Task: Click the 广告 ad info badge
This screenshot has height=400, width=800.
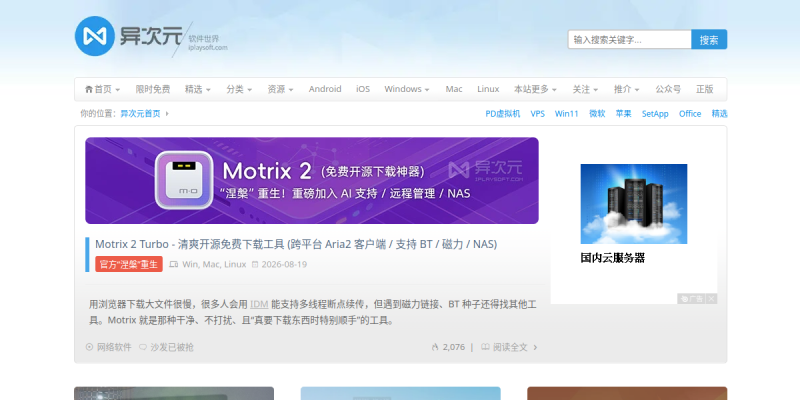Action: click(691, 298)
